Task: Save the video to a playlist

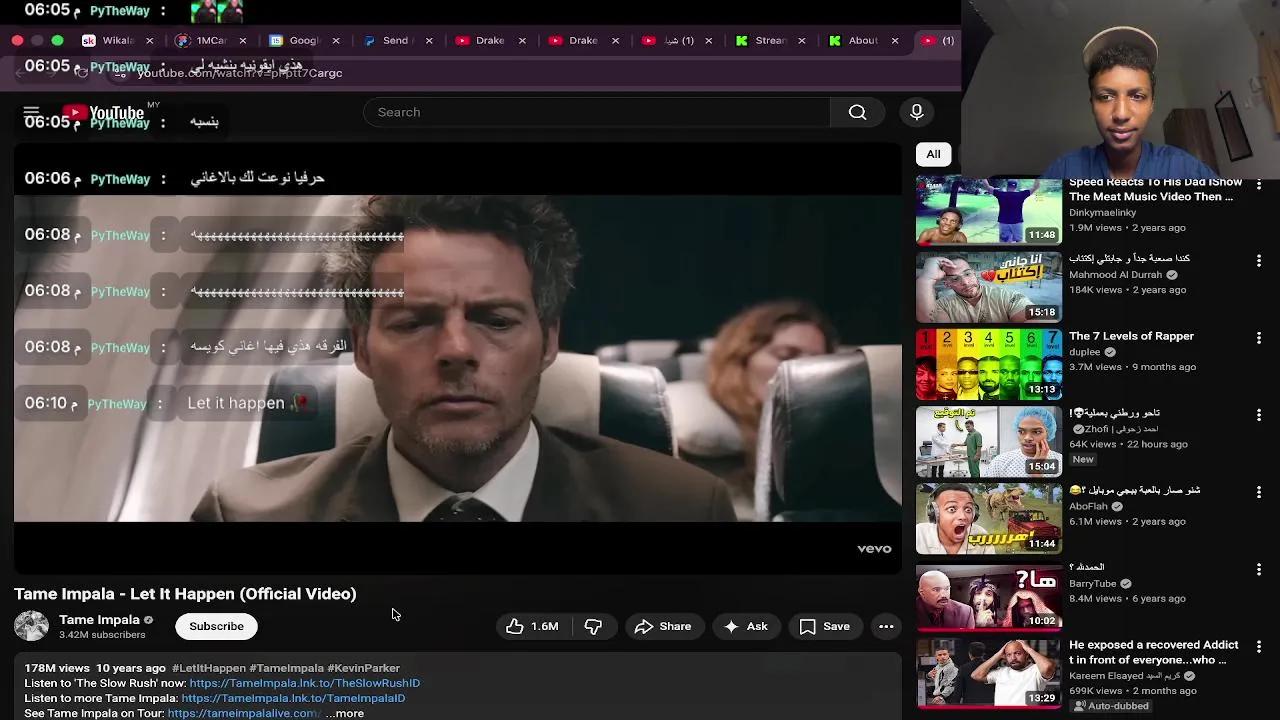Action: coord(825,626)
